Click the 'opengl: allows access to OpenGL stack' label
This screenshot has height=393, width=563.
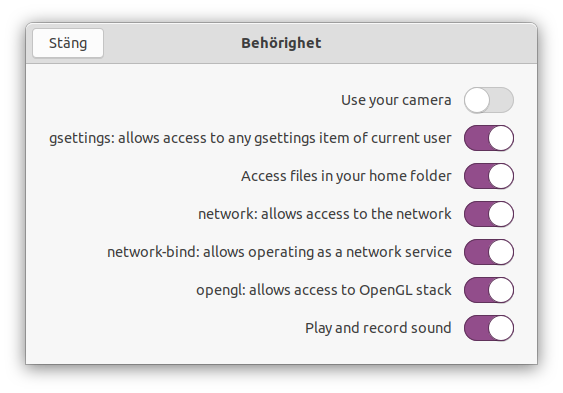[x=324, y=290]
